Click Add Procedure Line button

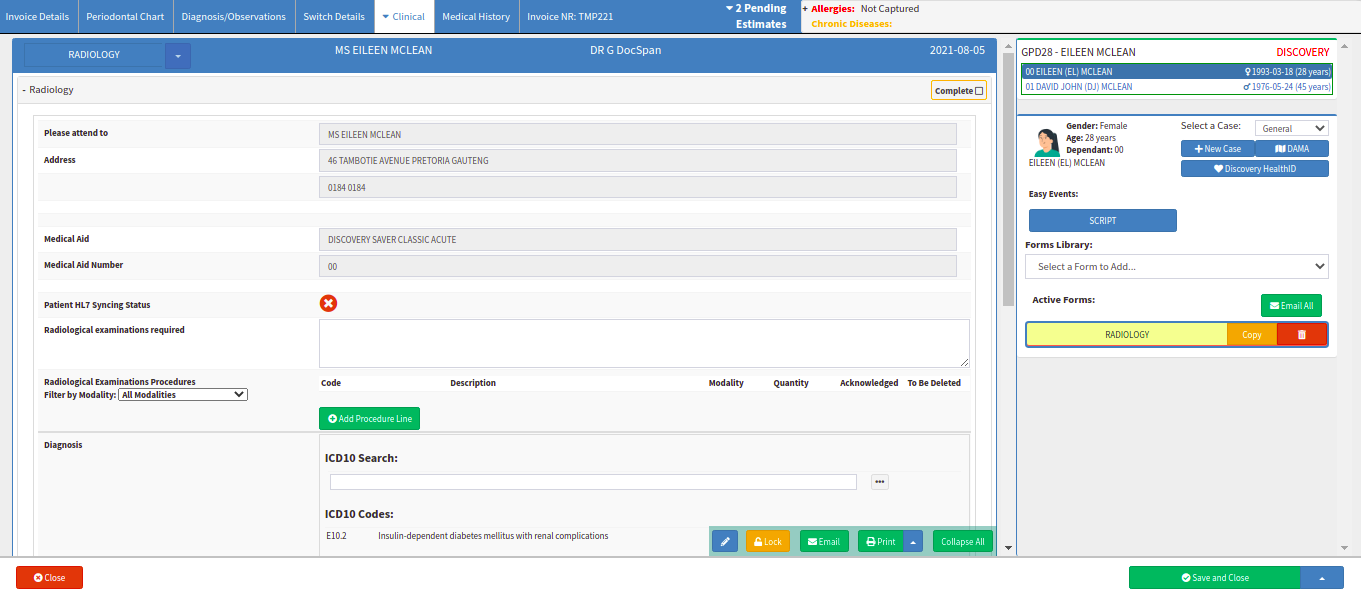tap(369, 419)
